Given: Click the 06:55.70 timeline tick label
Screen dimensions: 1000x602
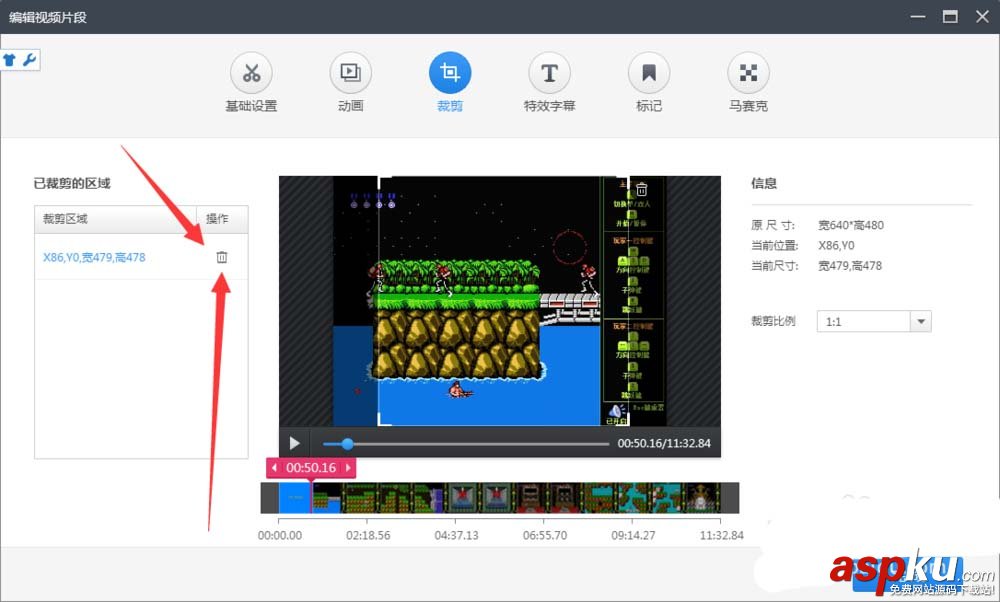Looking at the screenshot, I should pos(545,536).
